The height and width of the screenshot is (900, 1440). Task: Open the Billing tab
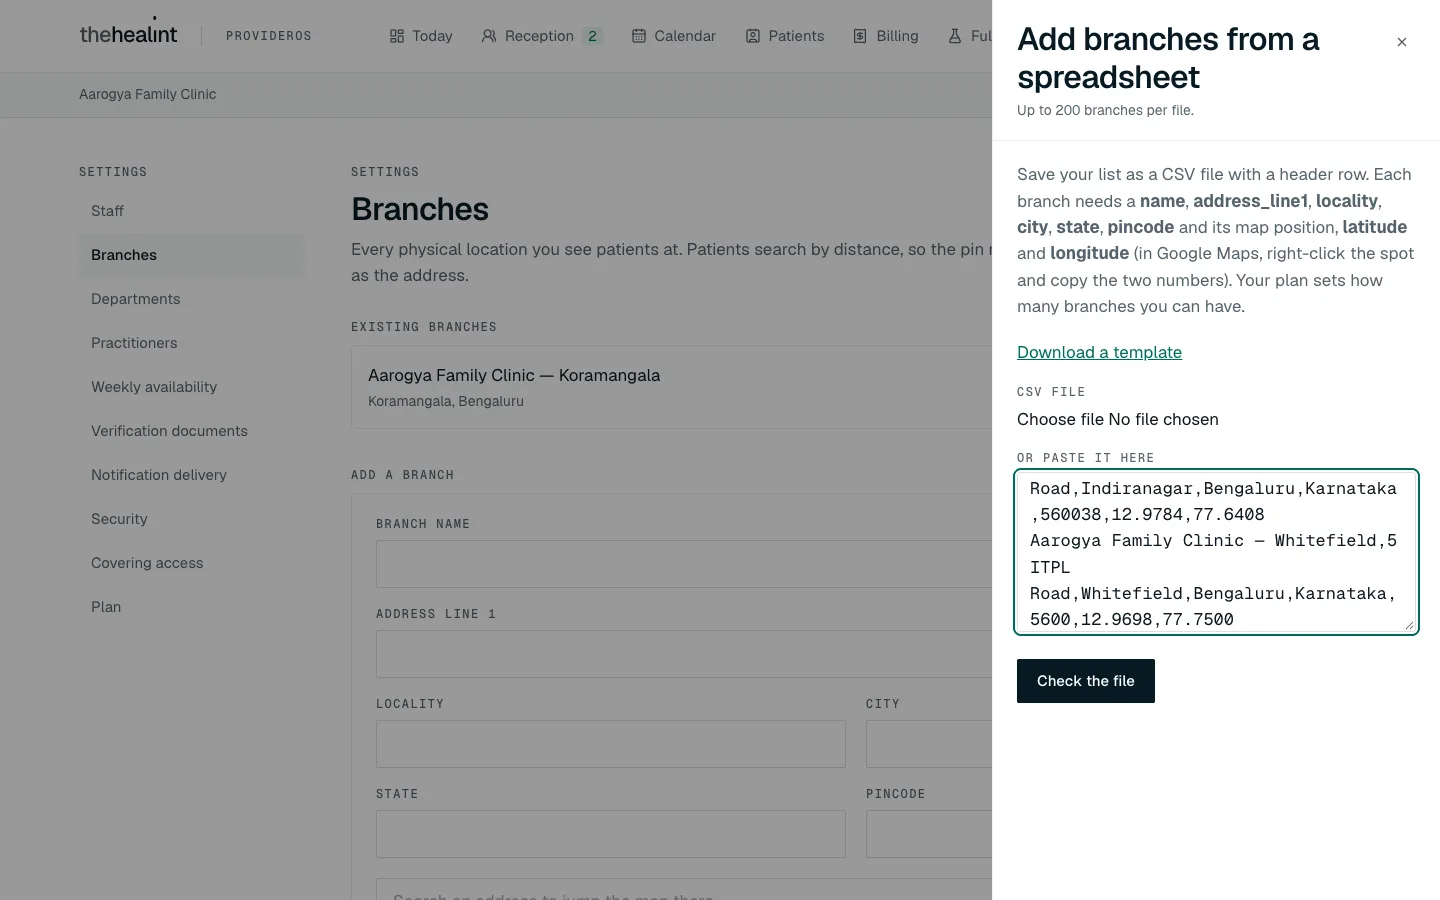(x=886, y=36)
